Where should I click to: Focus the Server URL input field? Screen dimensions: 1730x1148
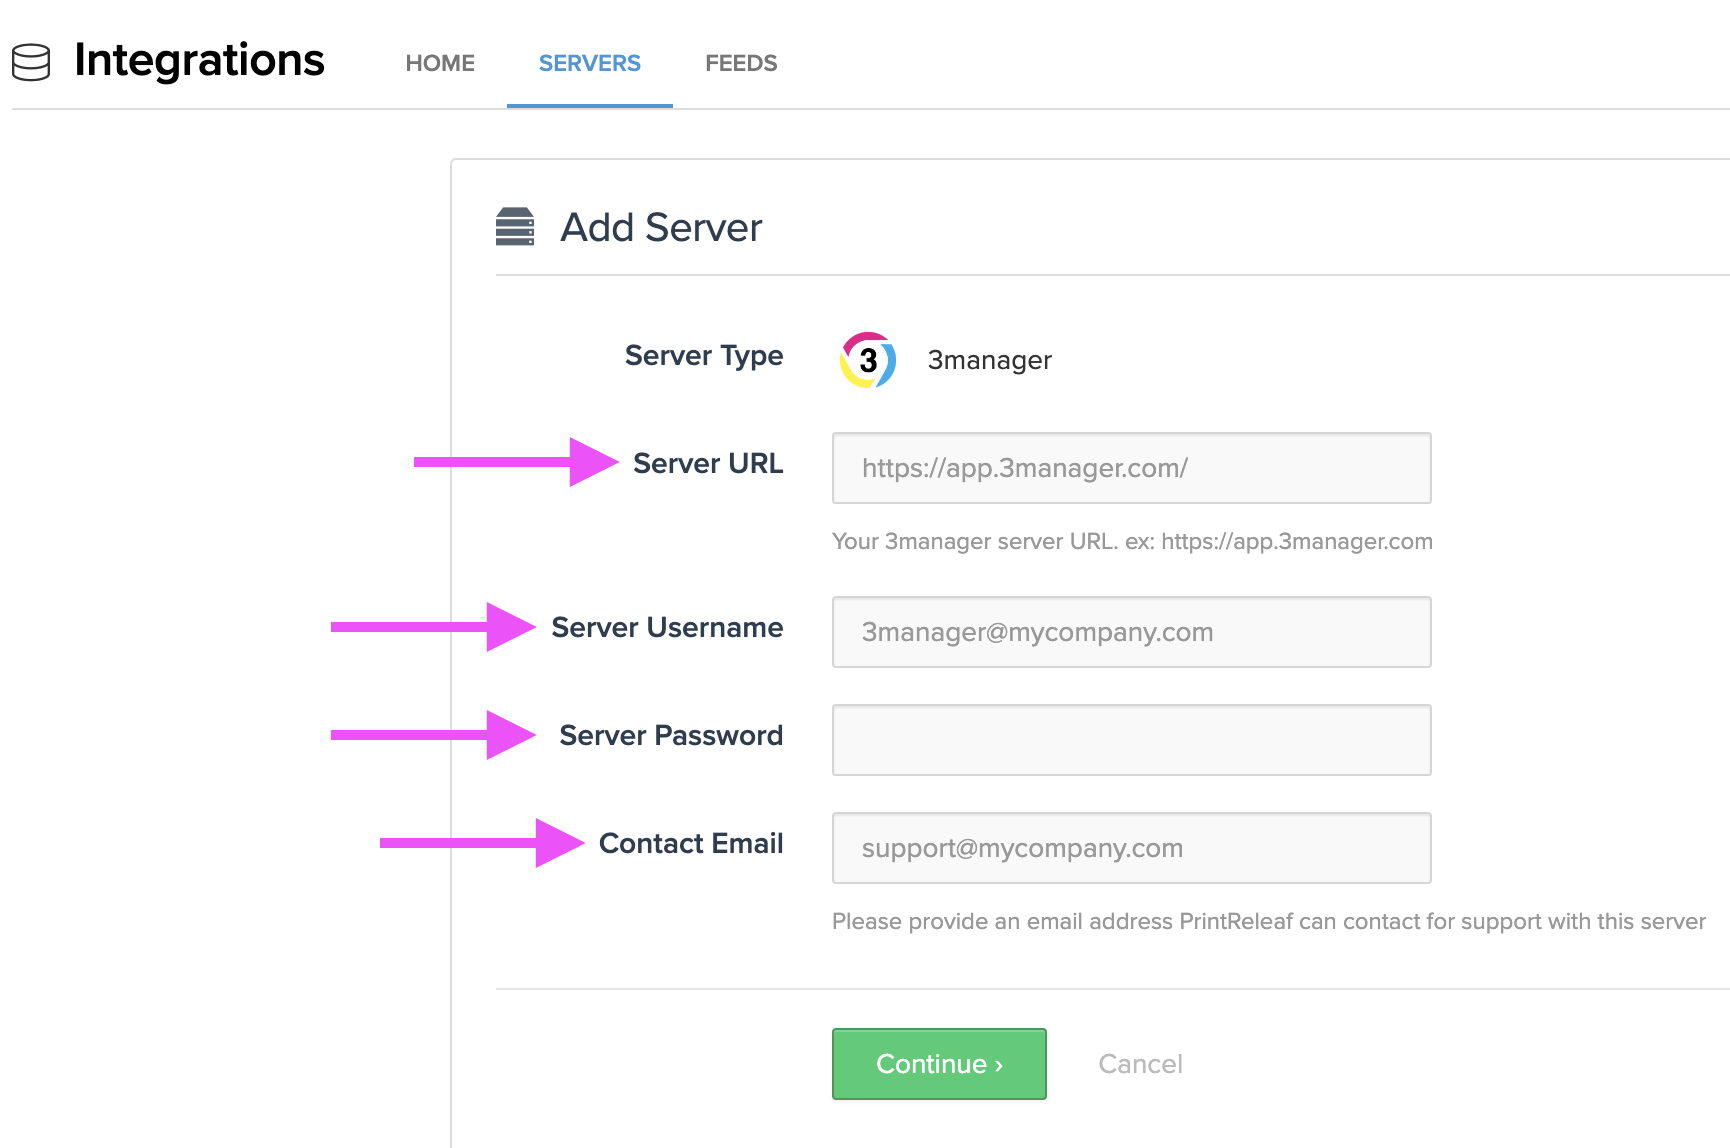tap(1130, 467)
